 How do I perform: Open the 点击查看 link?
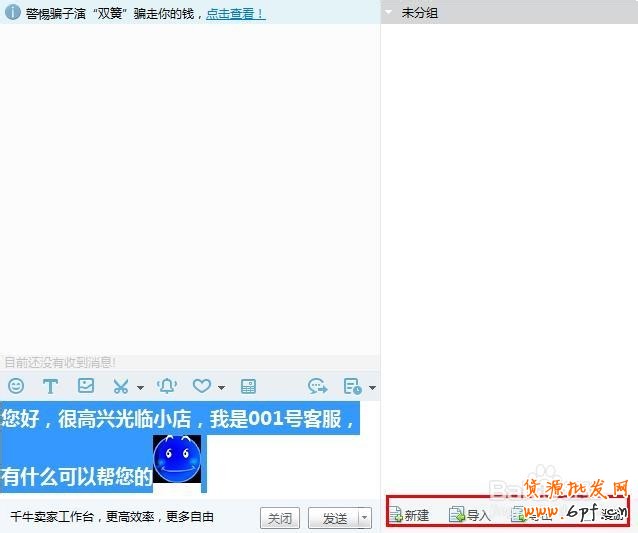[x=235, y=14]
